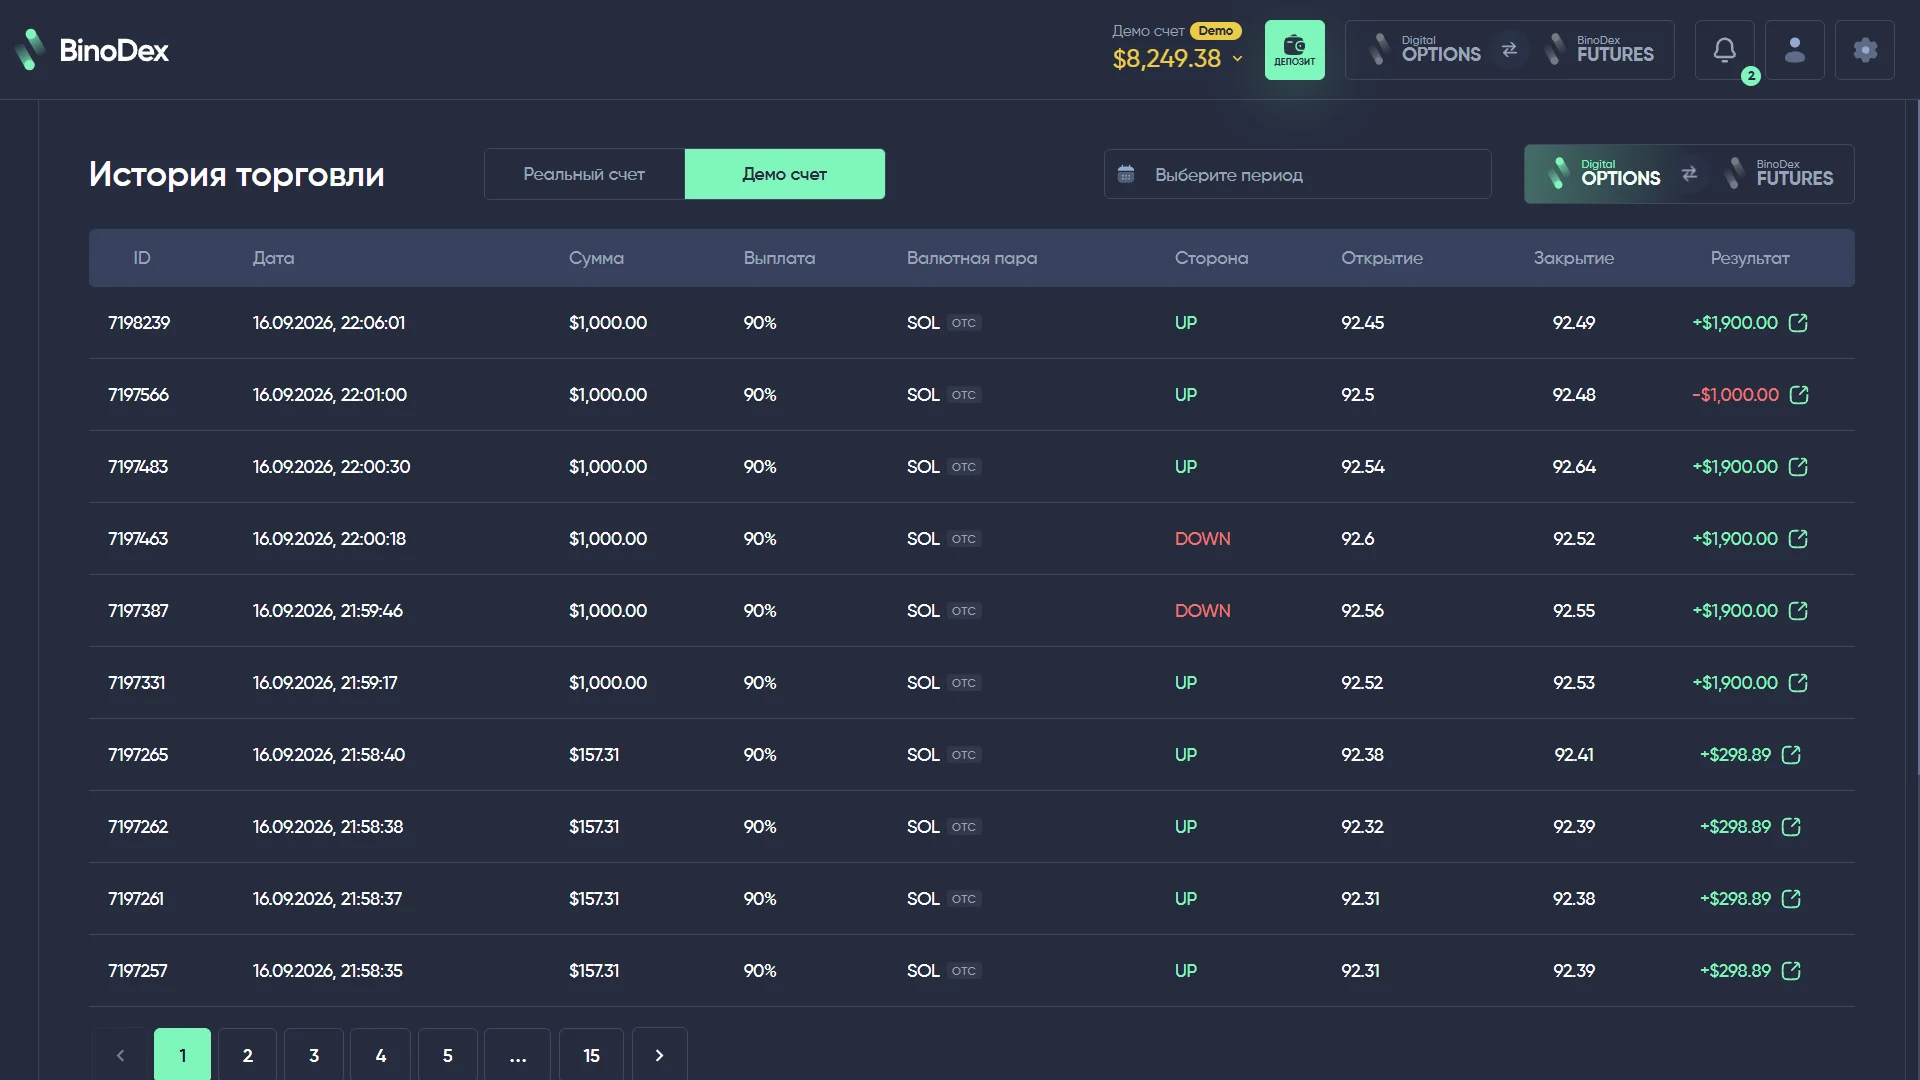Open notifications bell
This screenshot has width=1920, height=1080.
(1724, 50)
